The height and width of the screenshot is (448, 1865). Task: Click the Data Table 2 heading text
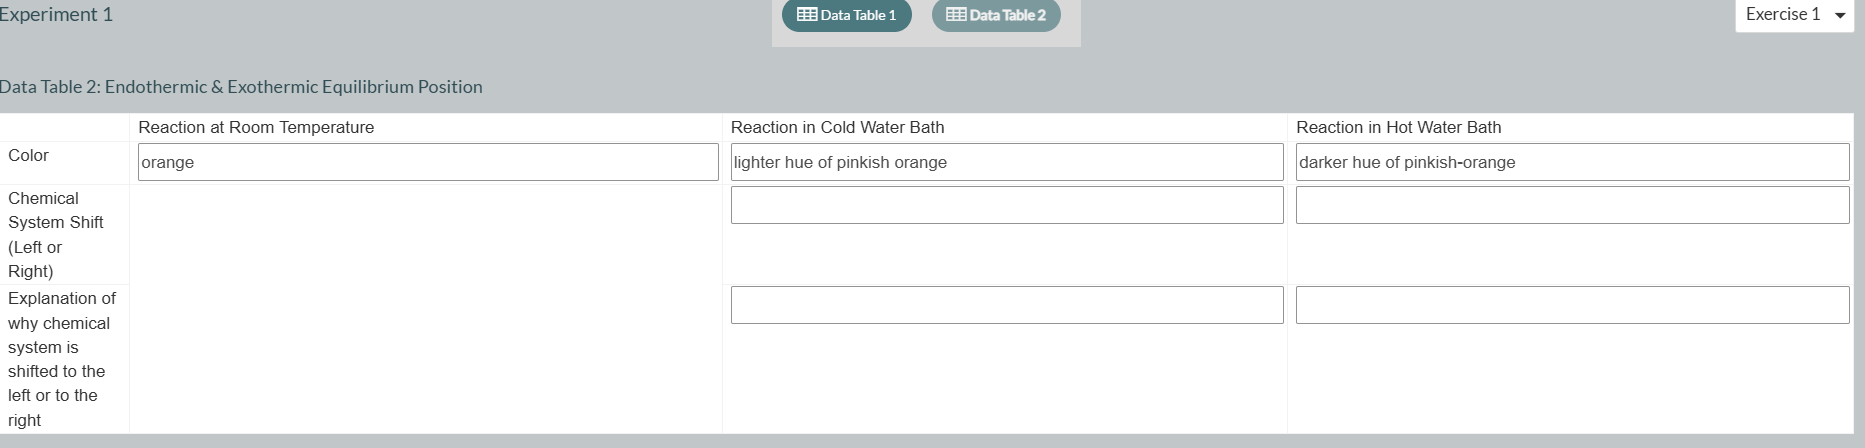[x=241, y=87]
